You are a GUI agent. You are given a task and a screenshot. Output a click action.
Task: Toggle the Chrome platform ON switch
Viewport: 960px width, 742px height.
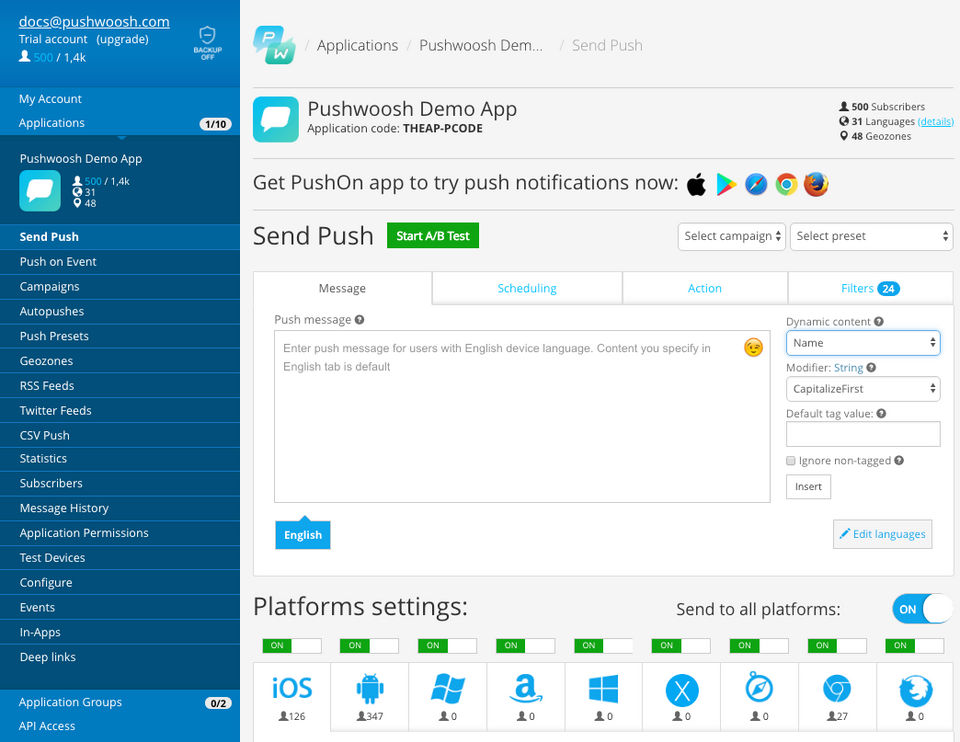pos(838,645)
